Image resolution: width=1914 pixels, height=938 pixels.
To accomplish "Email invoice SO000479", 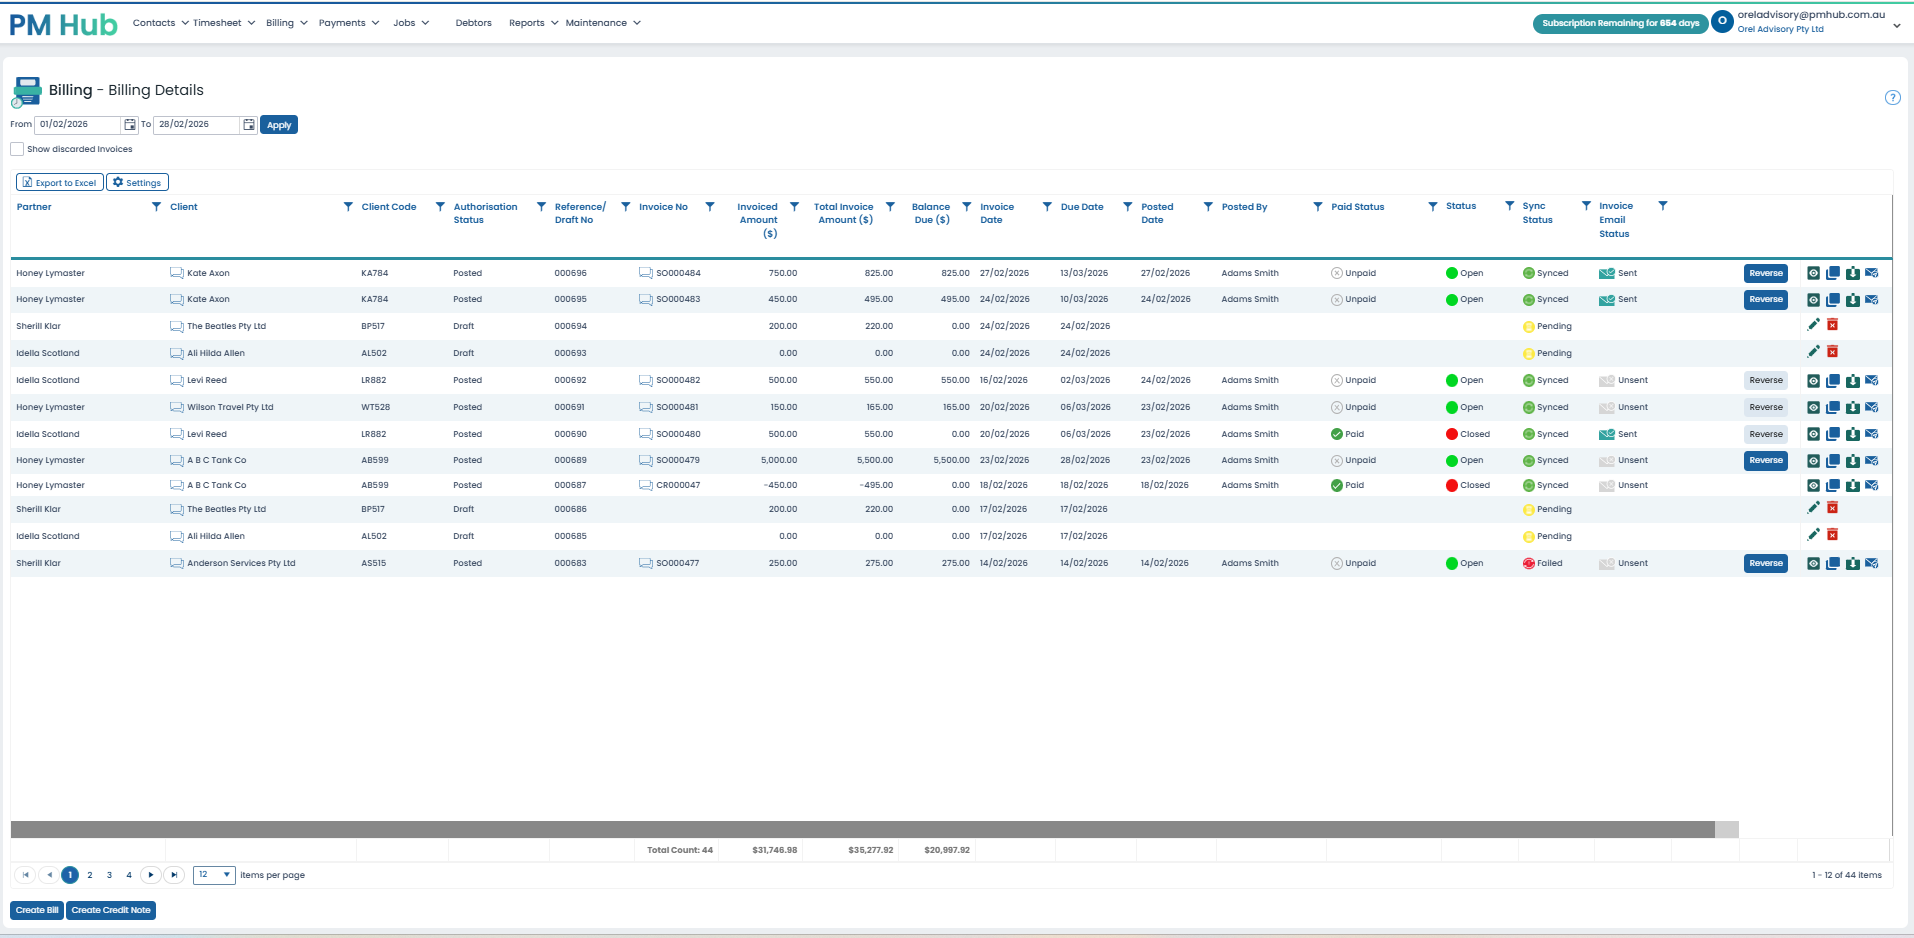I will [x=1871, y=461].
